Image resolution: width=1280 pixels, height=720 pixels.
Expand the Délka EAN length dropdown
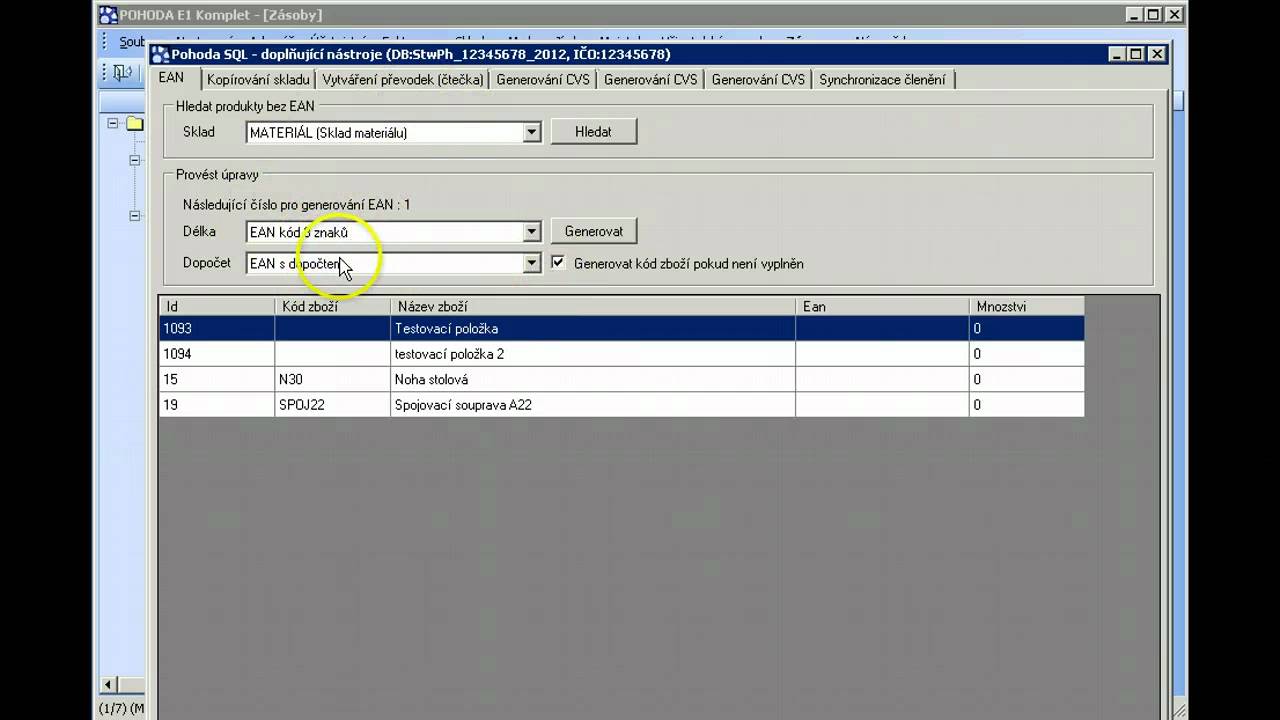532,232
